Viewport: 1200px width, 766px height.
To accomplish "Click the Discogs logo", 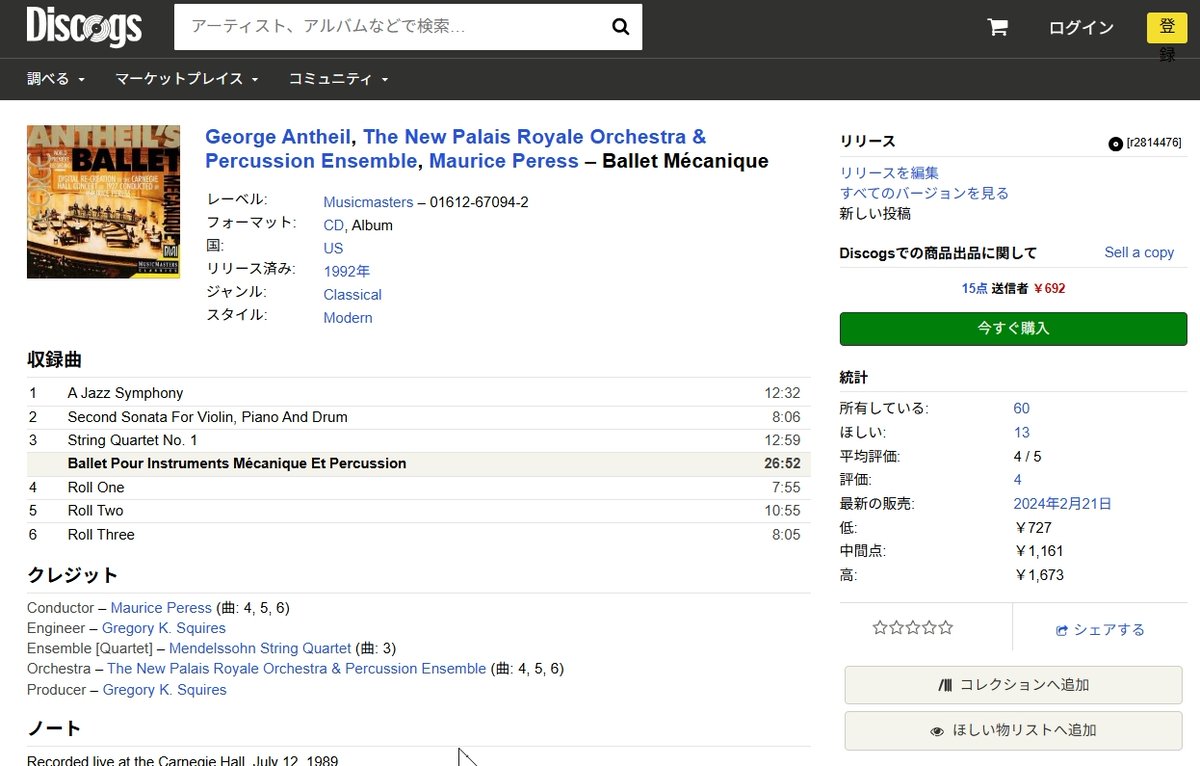I will (84, 27).
